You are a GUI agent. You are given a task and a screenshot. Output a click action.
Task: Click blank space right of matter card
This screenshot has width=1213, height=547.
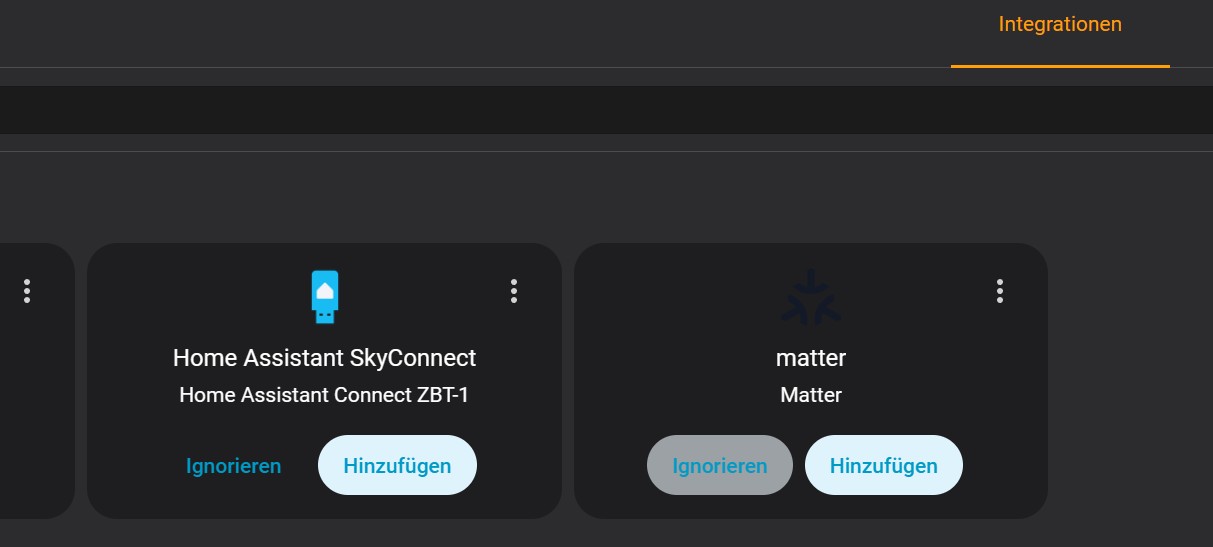(x=1130, y=380)
